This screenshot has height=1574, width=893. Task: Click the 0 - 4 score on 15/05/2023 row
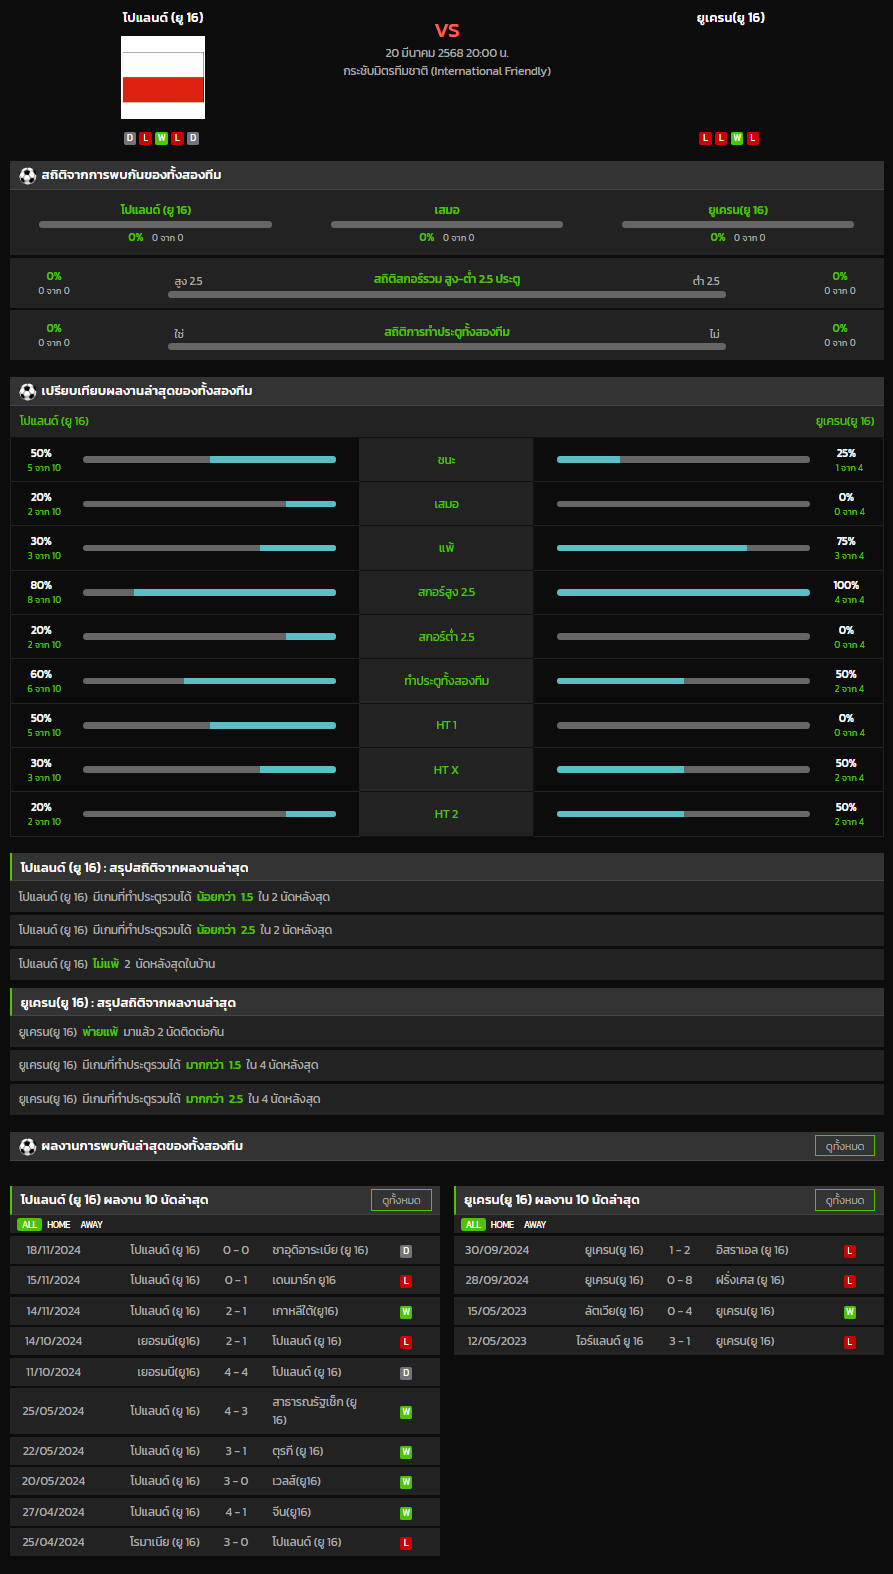pyautogui.click(x=680, y=1311)
